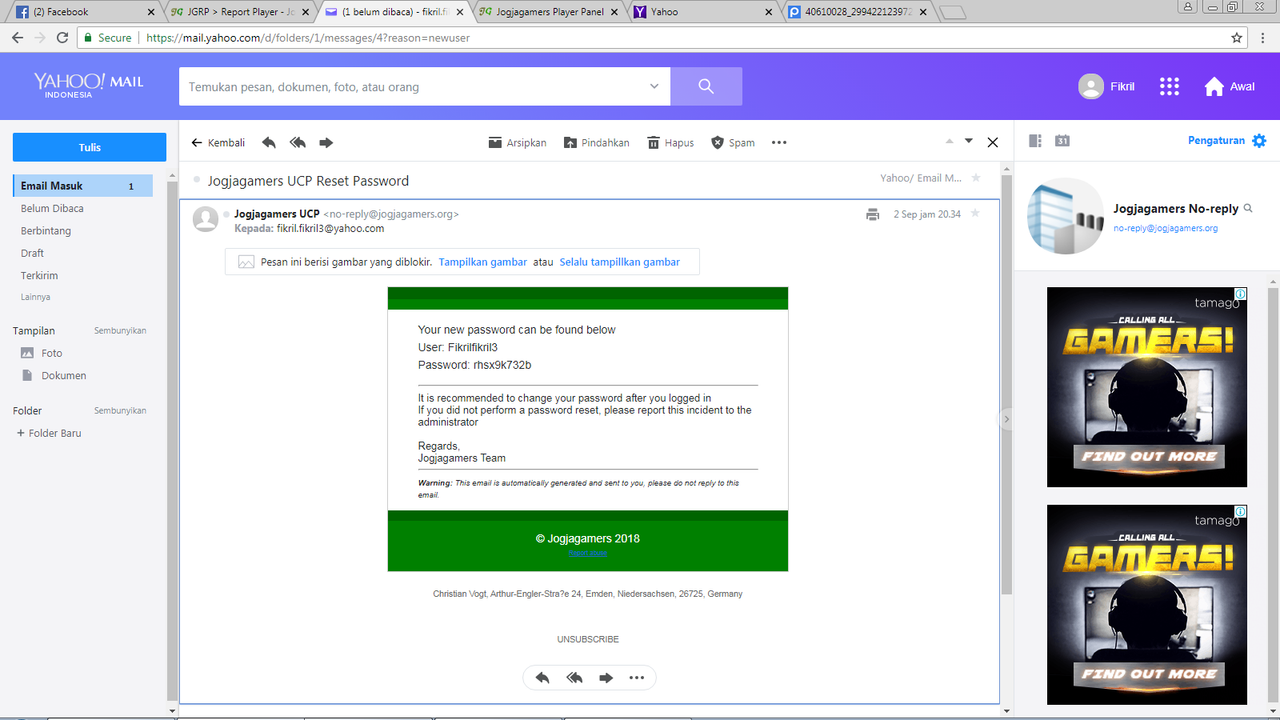This screenshot has width=1280, height=720.
Task: Reload the page in the browser
Action: (62, 38)
